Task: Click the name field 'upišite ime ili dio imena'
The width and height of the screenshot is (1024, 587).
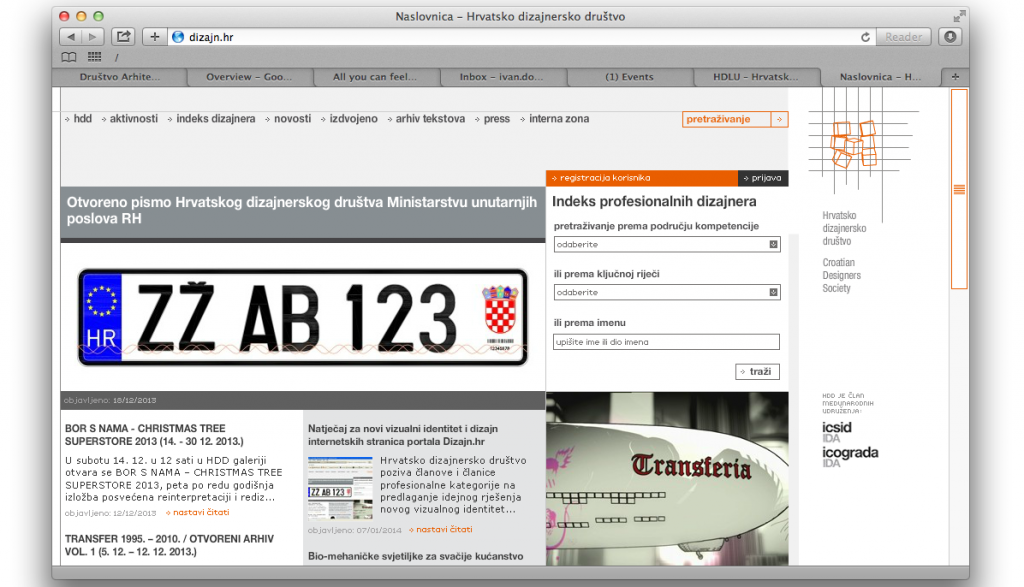Action: pos(666,342)
